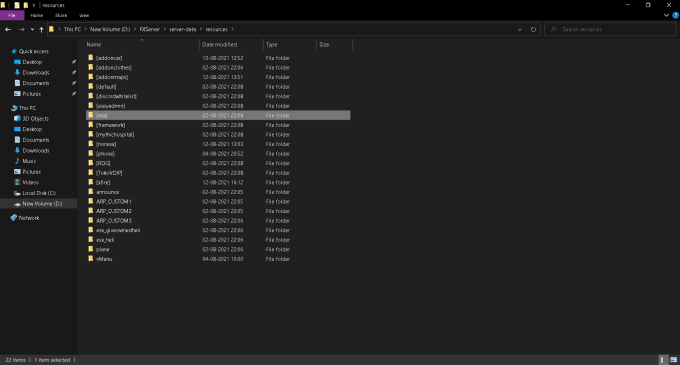Click This PC in the address bar
The image size is (680, 365).
(72, 29)
